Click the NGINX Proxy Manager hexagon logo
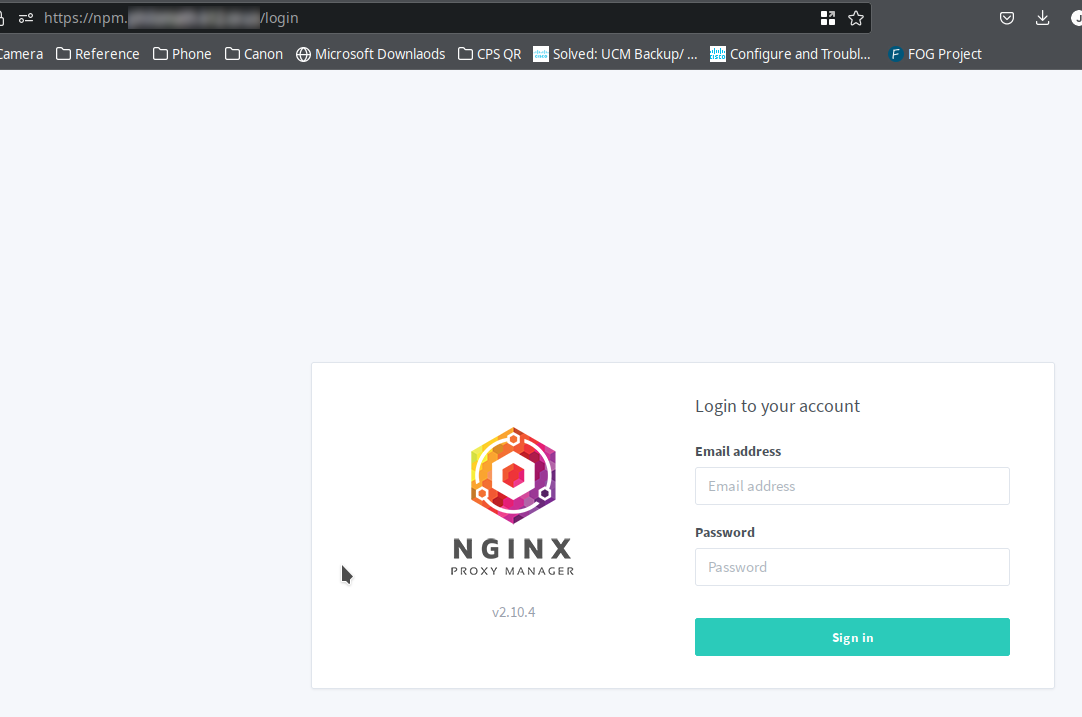This screenshot has width=1082, height=717. coord(513,475)
